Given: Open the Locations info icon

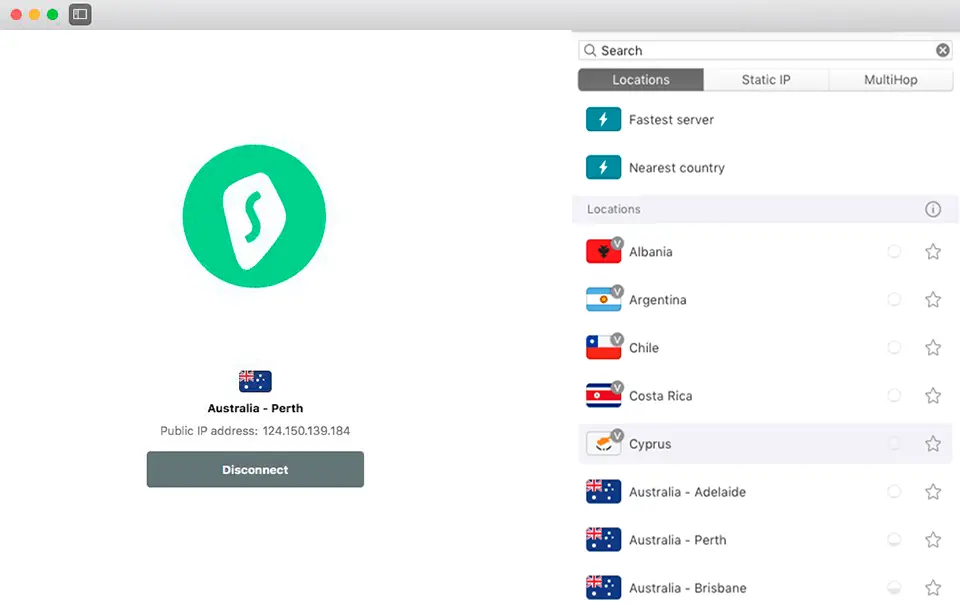Looking at the screenshot, I should [x=932, y=209].
